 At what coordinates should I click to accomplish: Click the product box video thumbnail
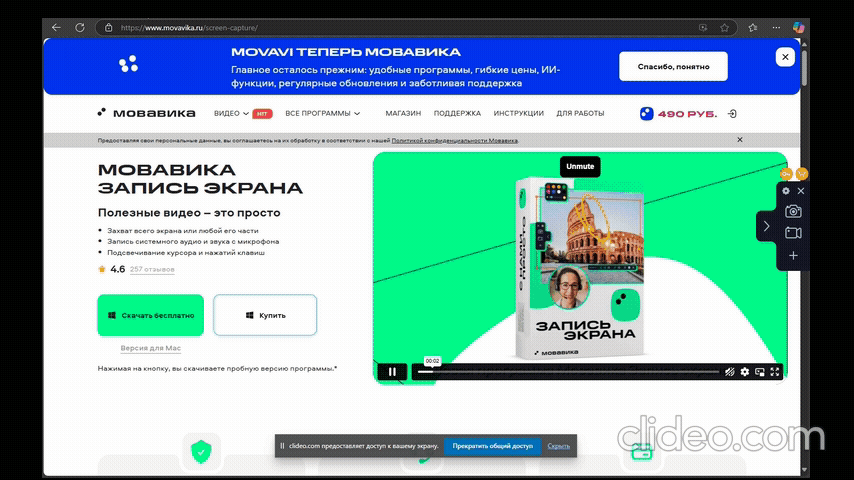click(x=580, y=267)
